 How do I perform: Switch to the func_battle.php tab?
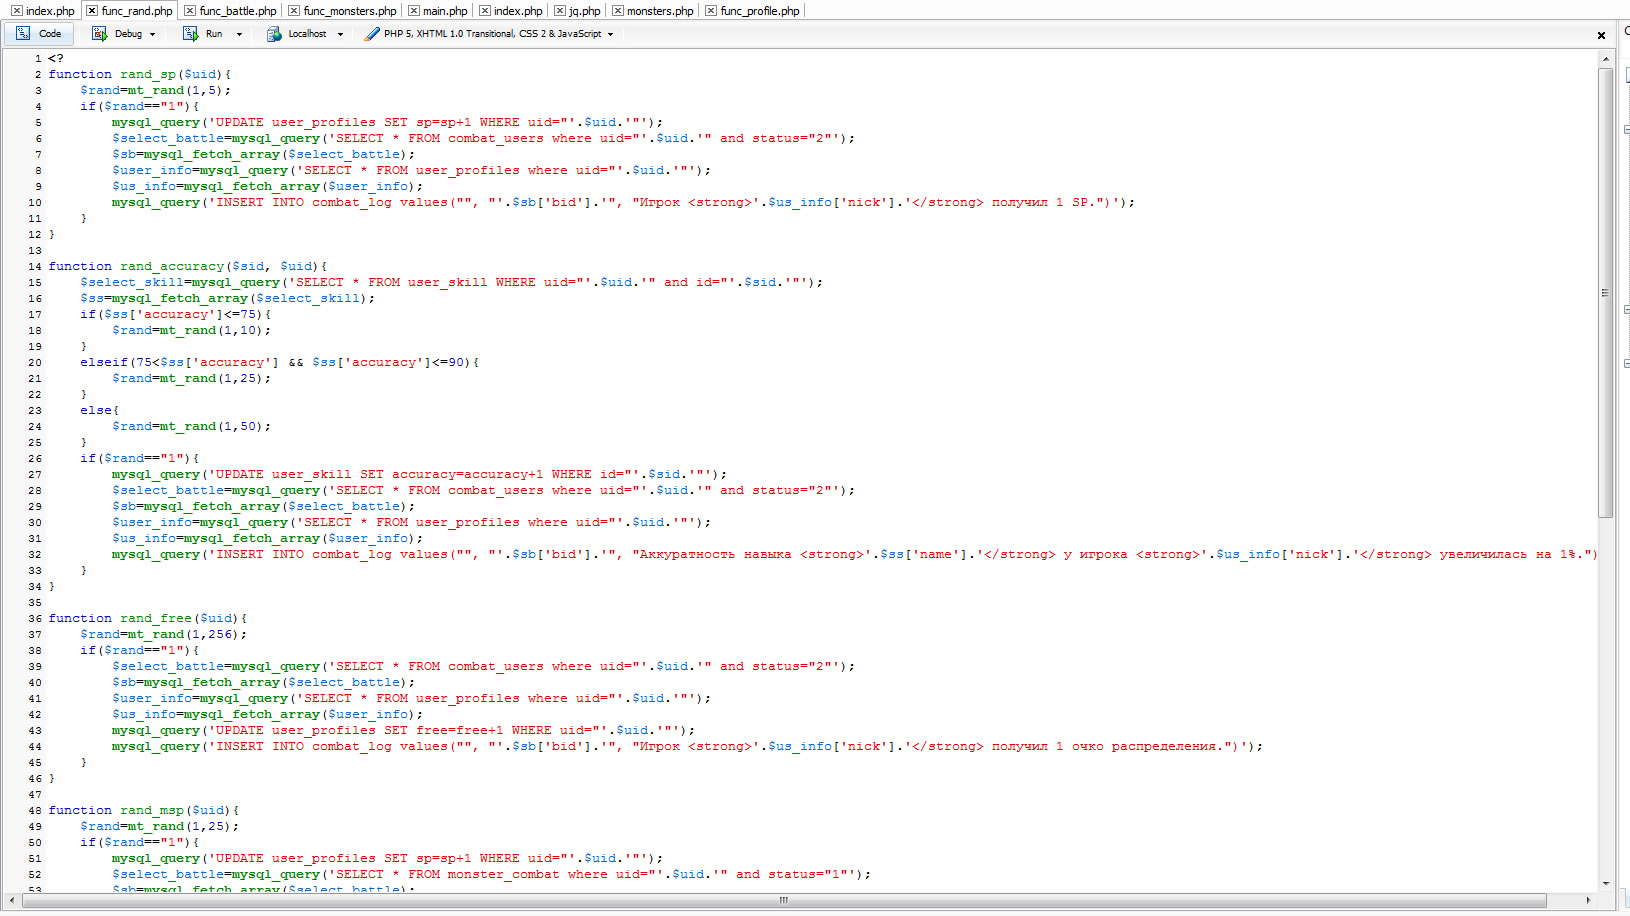[x=238, y=11]
